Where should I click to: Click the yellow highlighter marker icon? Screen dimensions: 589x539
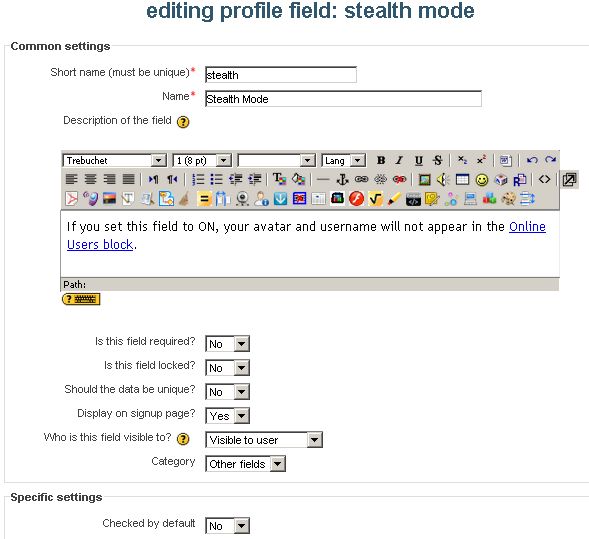pos(394,198)
